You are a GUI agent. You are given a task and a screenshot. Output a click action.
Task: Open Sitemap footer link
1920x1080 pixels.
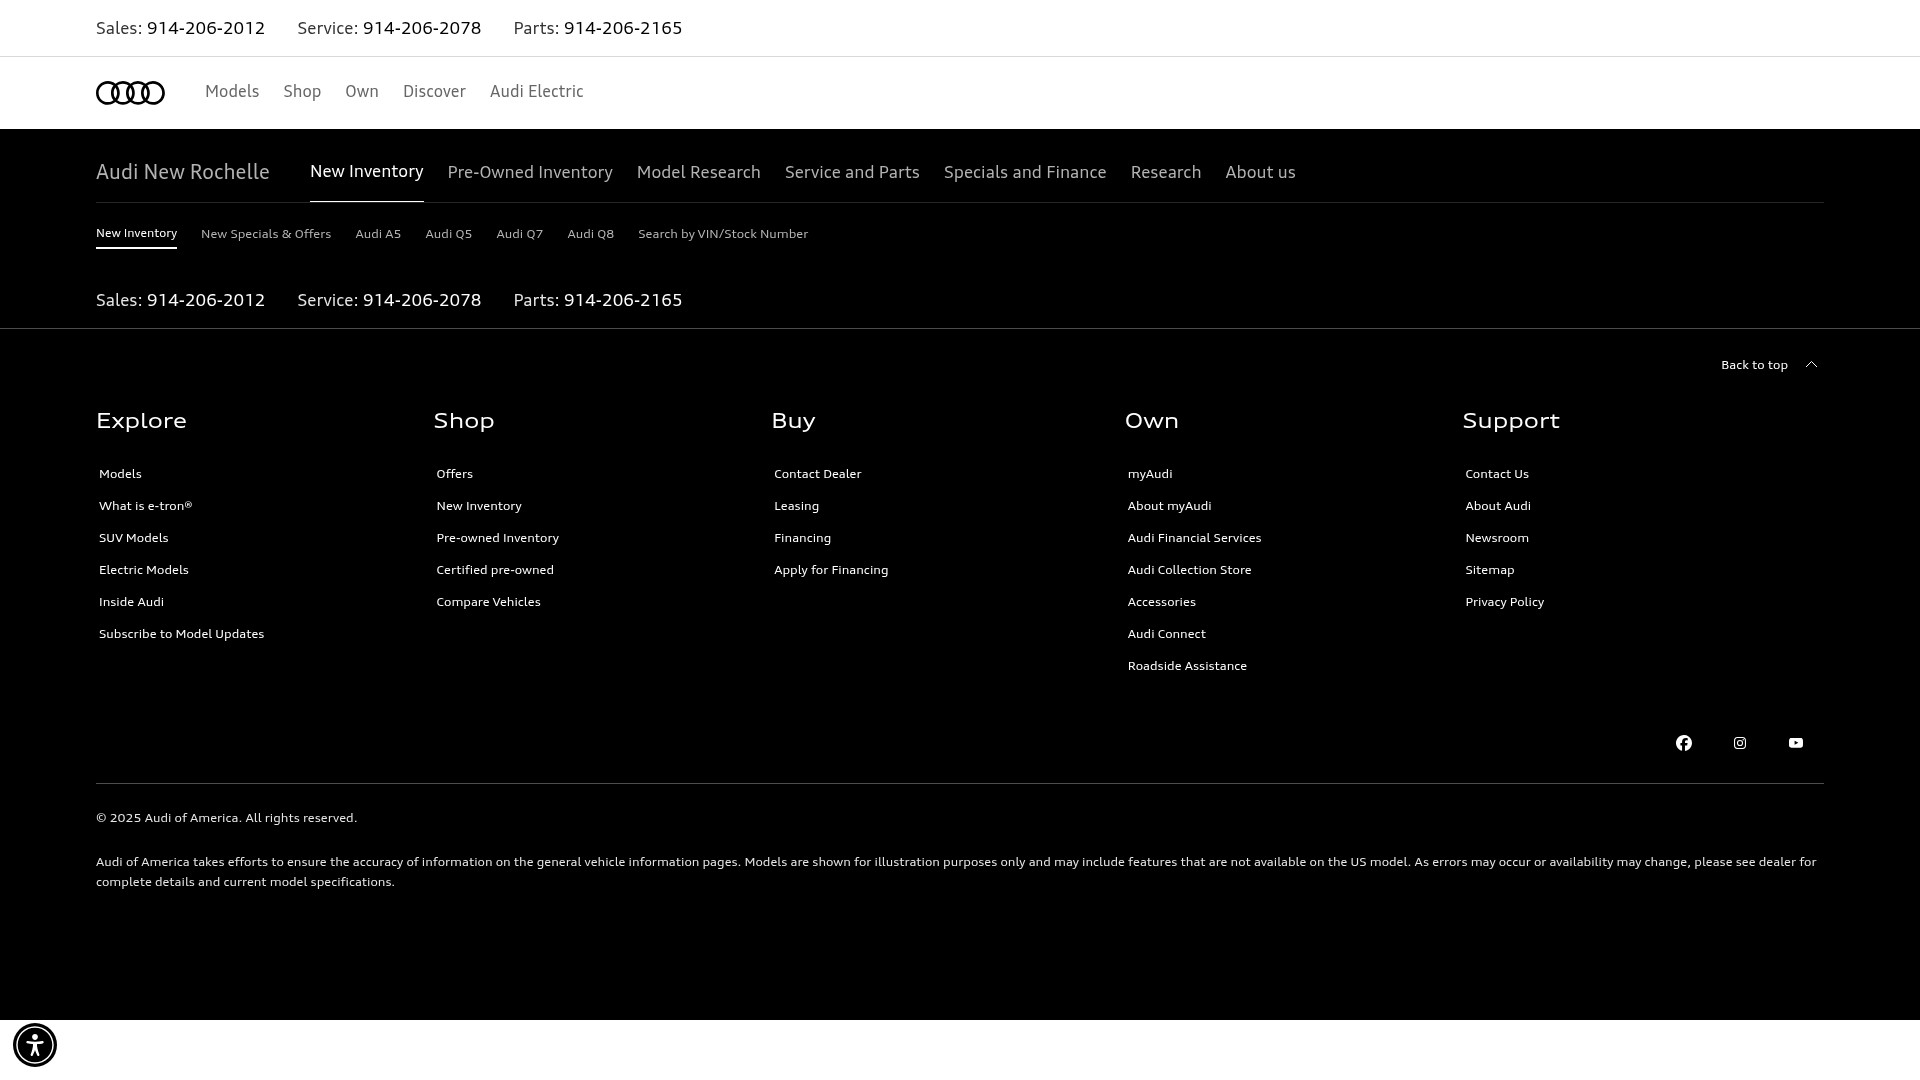(x=1489, y=570)
